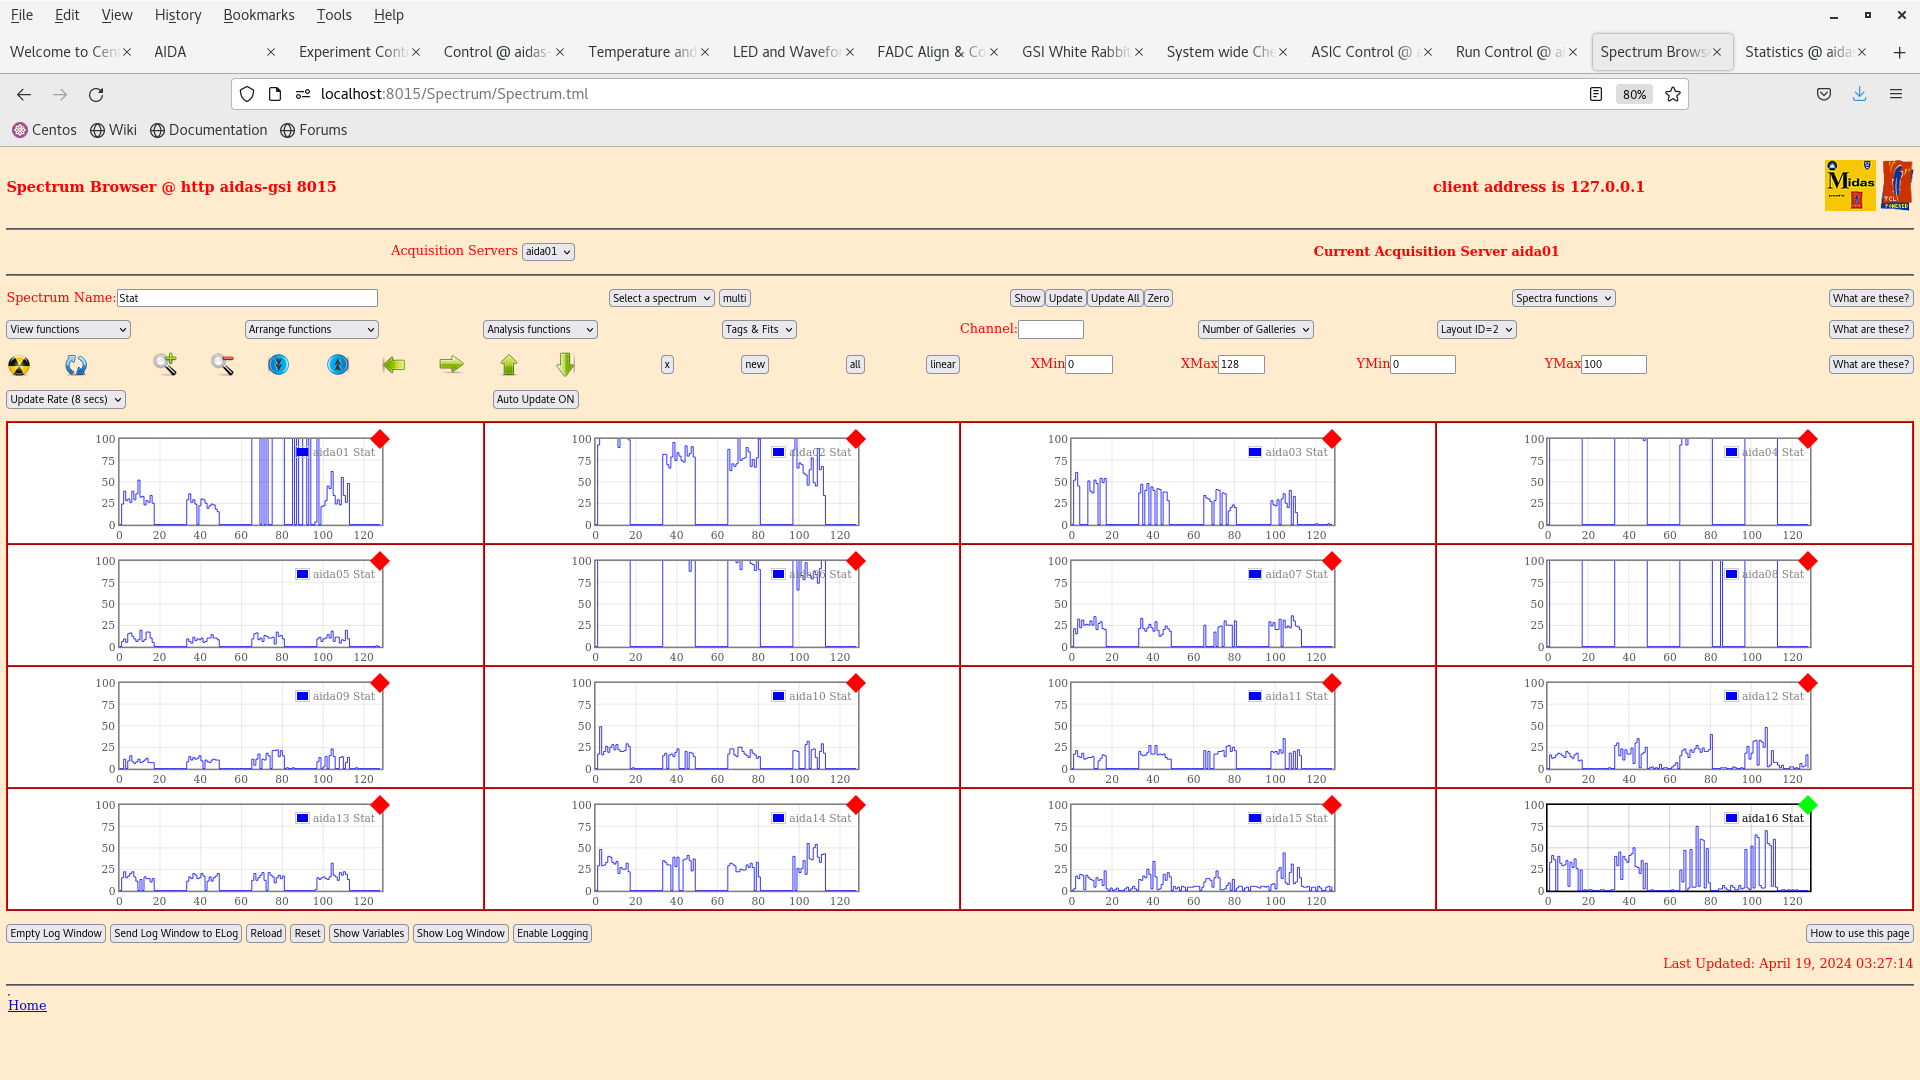1920x1080 pixels.
Task: Click the Tcl feather logo image
Action: point(1897,185)
